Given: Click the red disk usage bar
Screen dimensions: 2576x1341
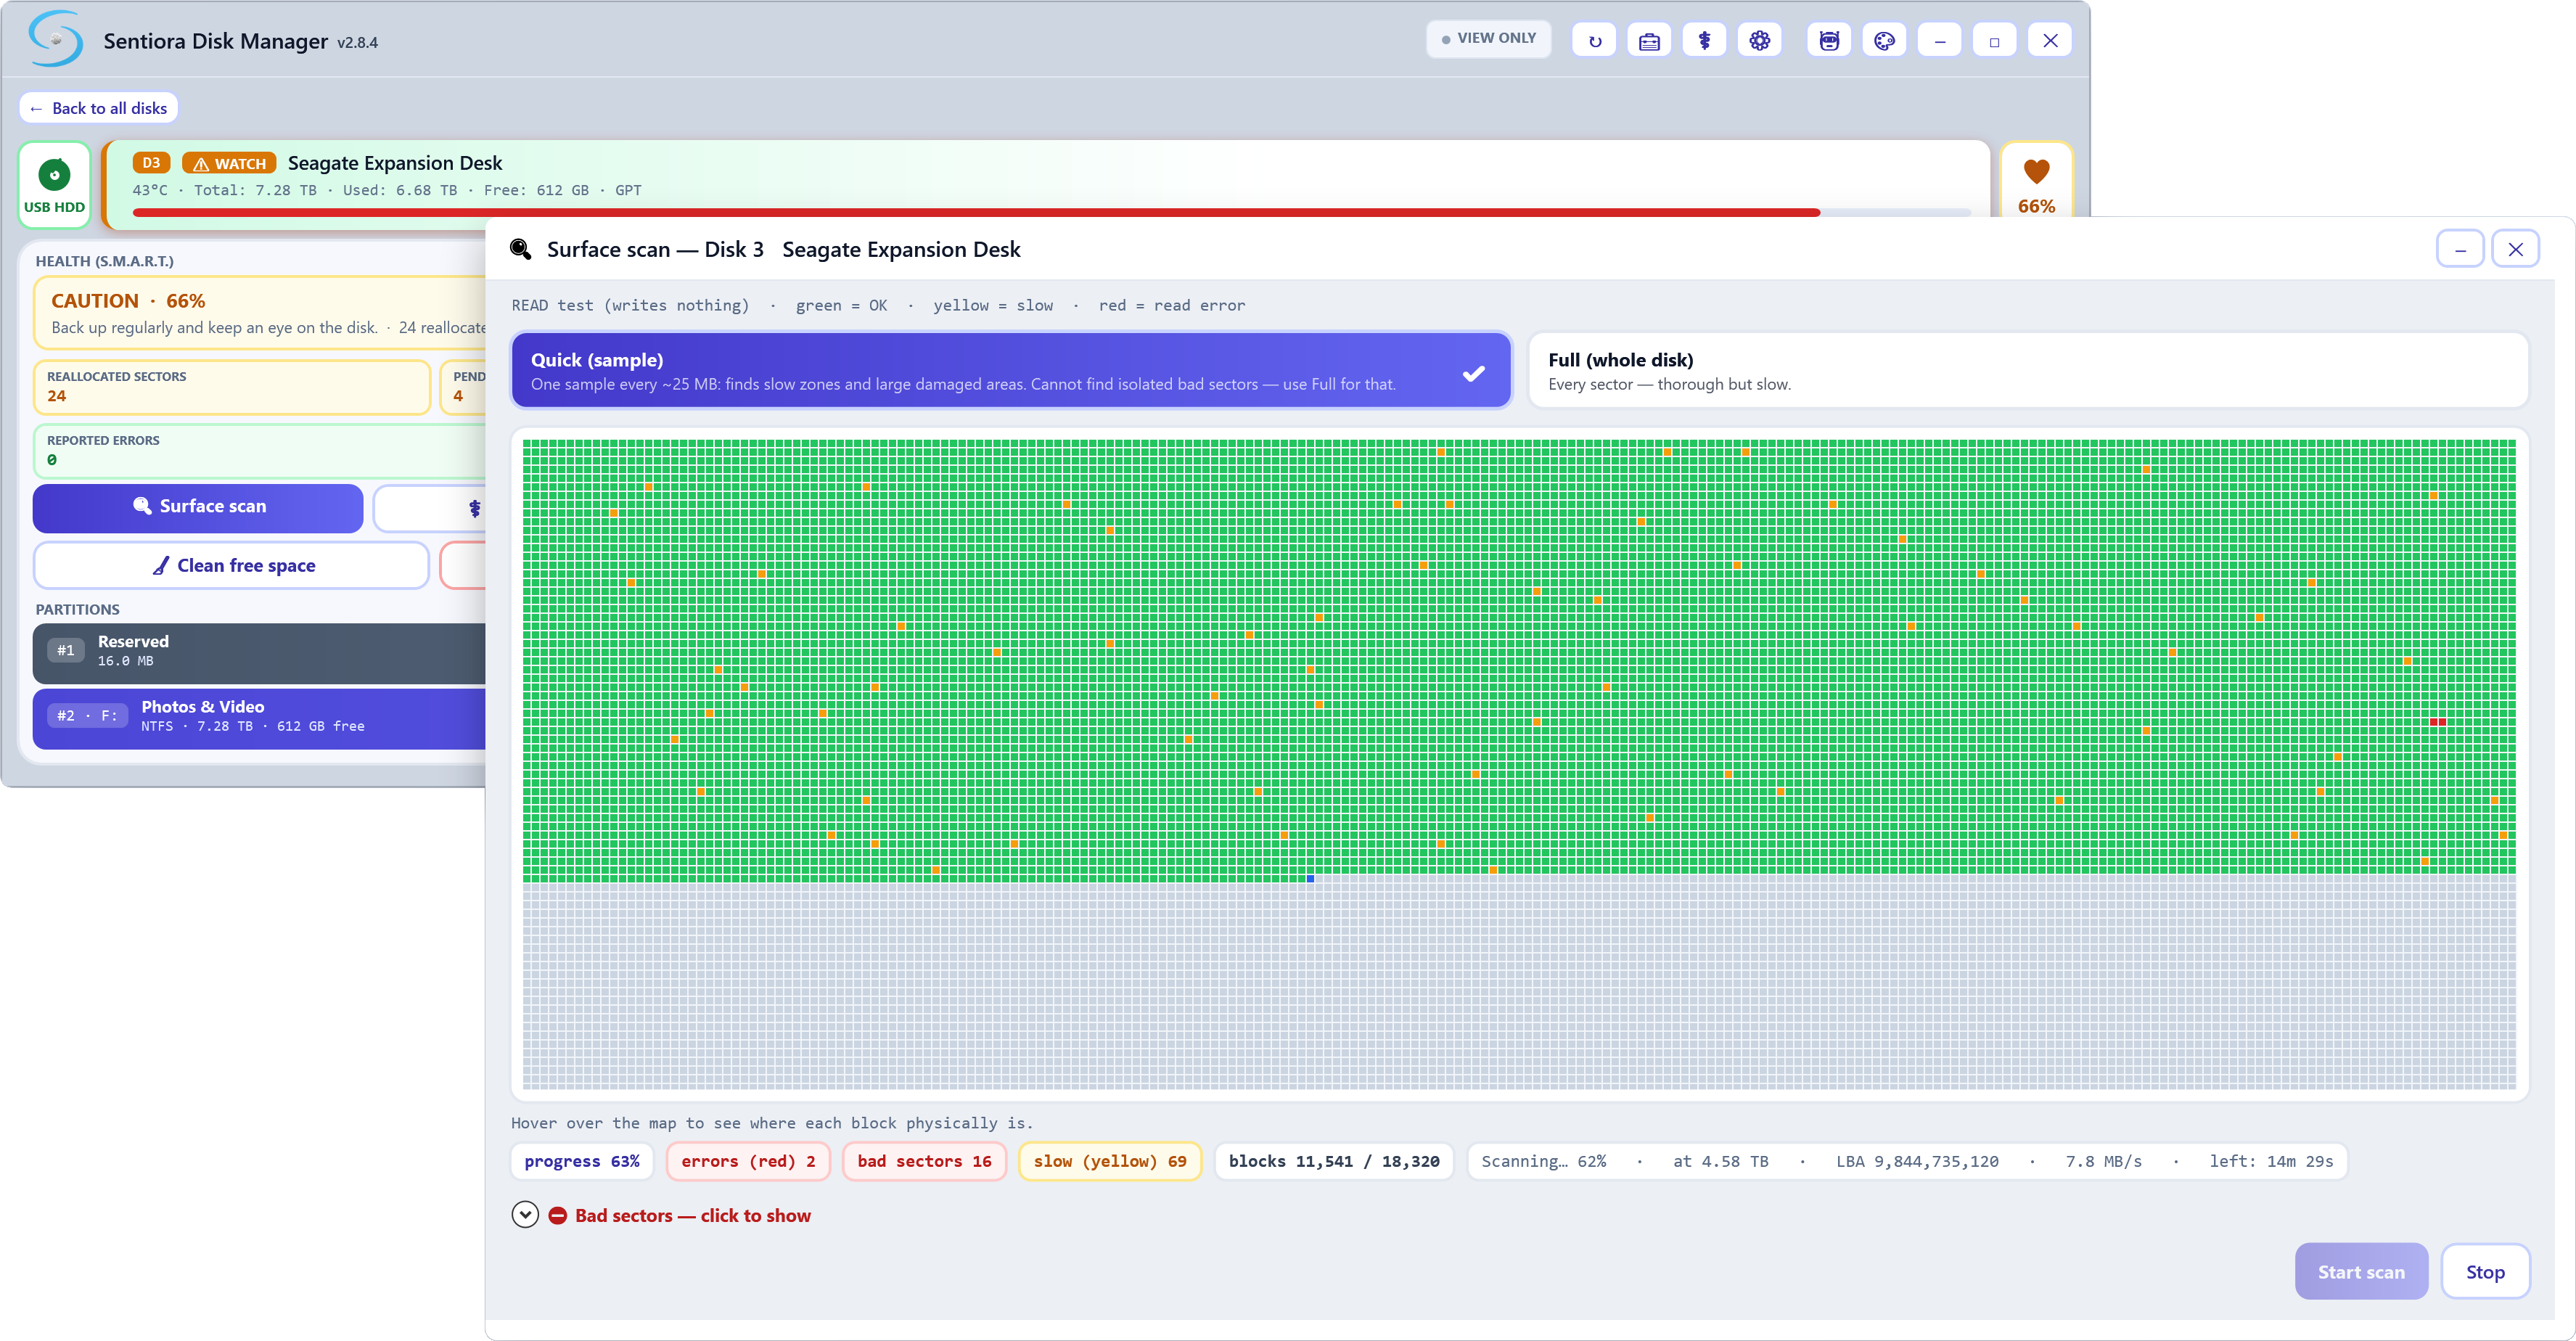Looking at the screenshot, I should point(975,212).
